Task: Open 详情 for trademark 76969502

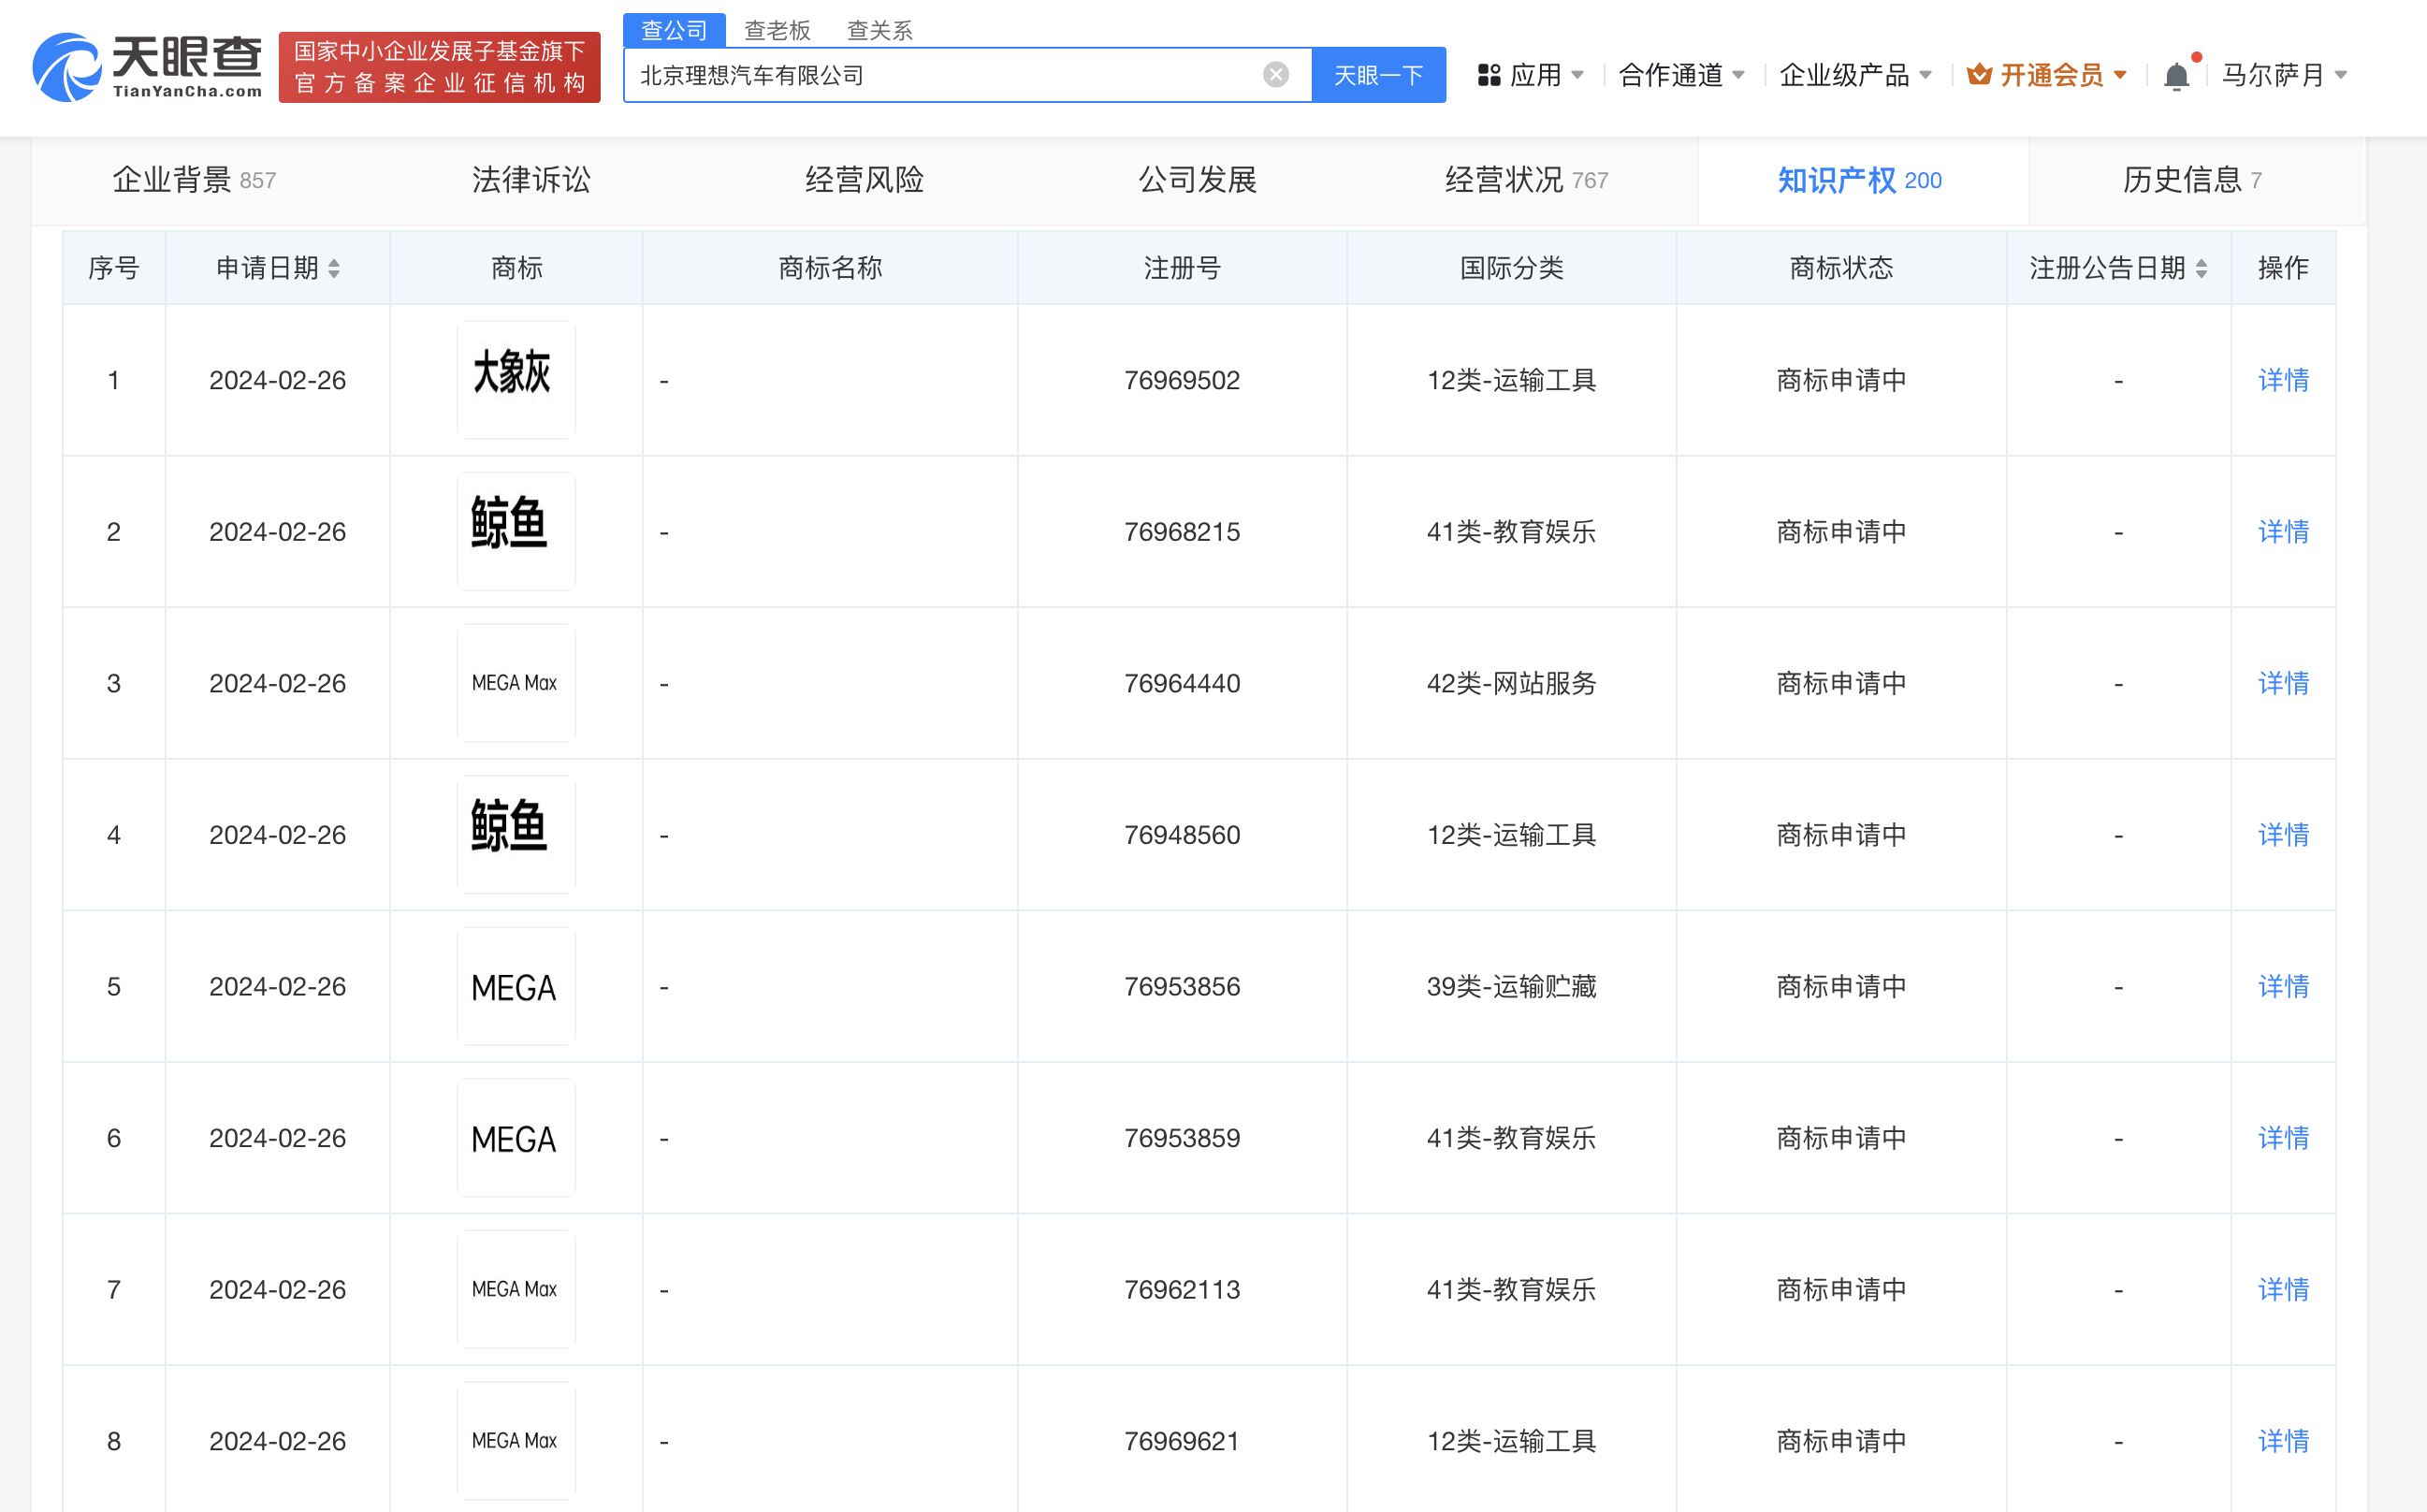Action: tap(2283, 380)
